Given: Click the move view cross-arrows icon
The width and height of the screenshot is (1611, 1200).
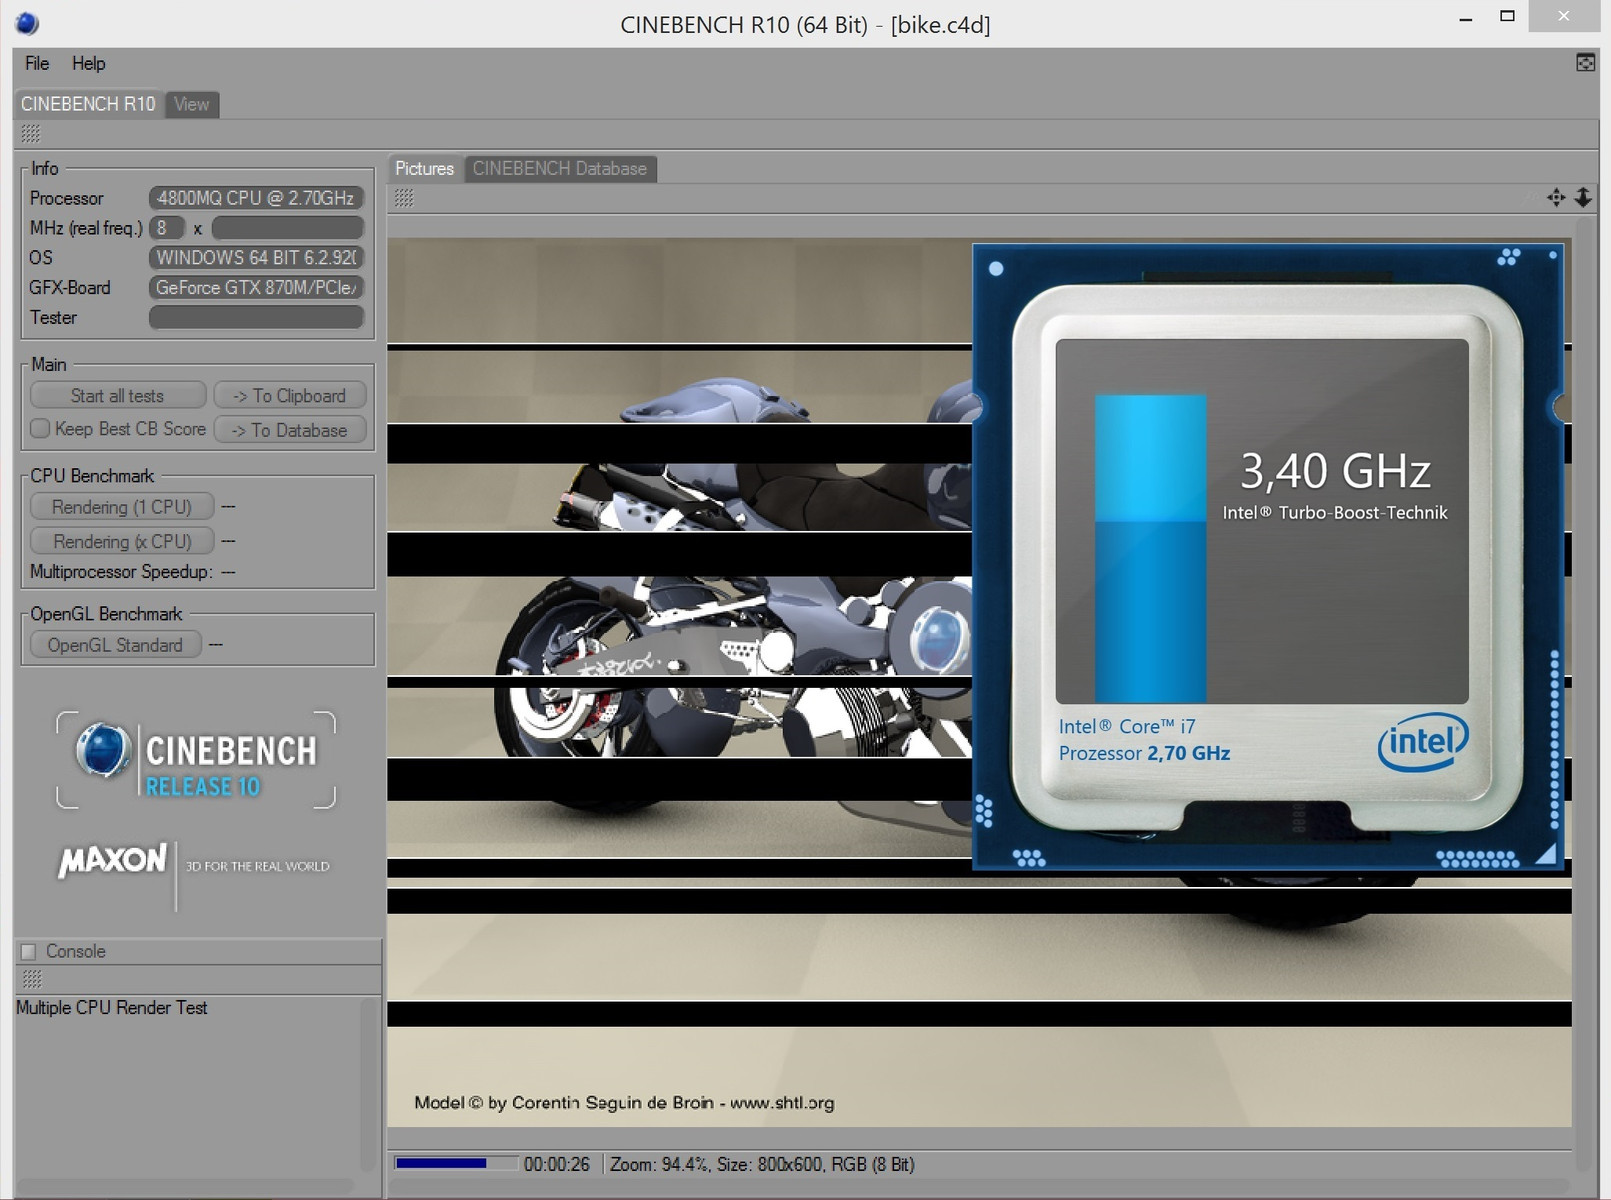Looking at the screenshot, I should 1556,197.
